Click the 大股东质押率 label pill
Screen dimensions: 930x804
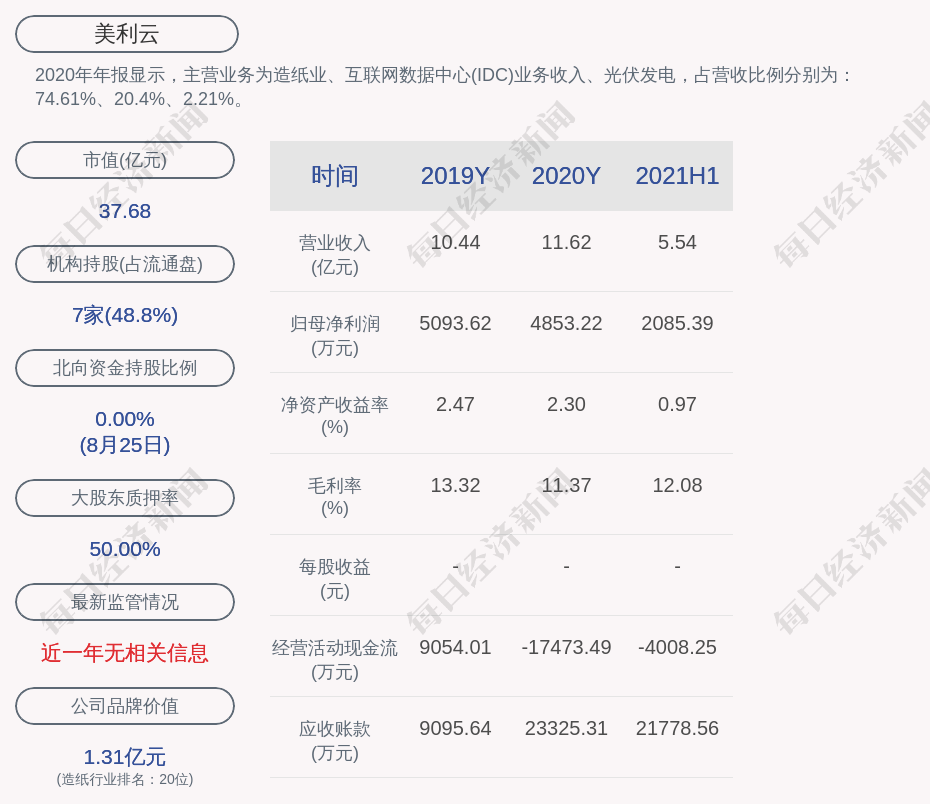click(125, 498)
